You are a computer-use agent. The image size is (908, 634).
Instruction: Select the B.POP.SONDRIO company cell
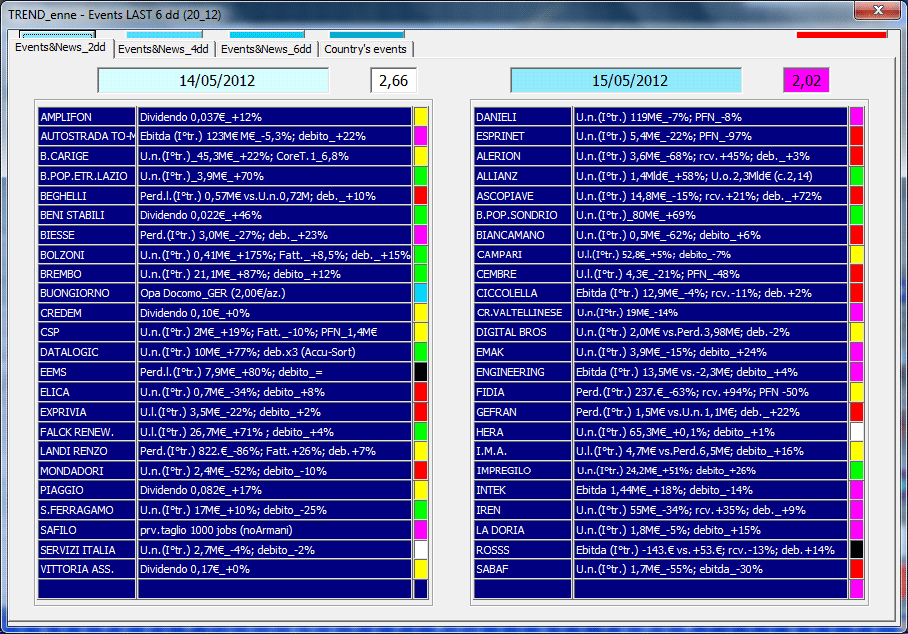(522, 215)
